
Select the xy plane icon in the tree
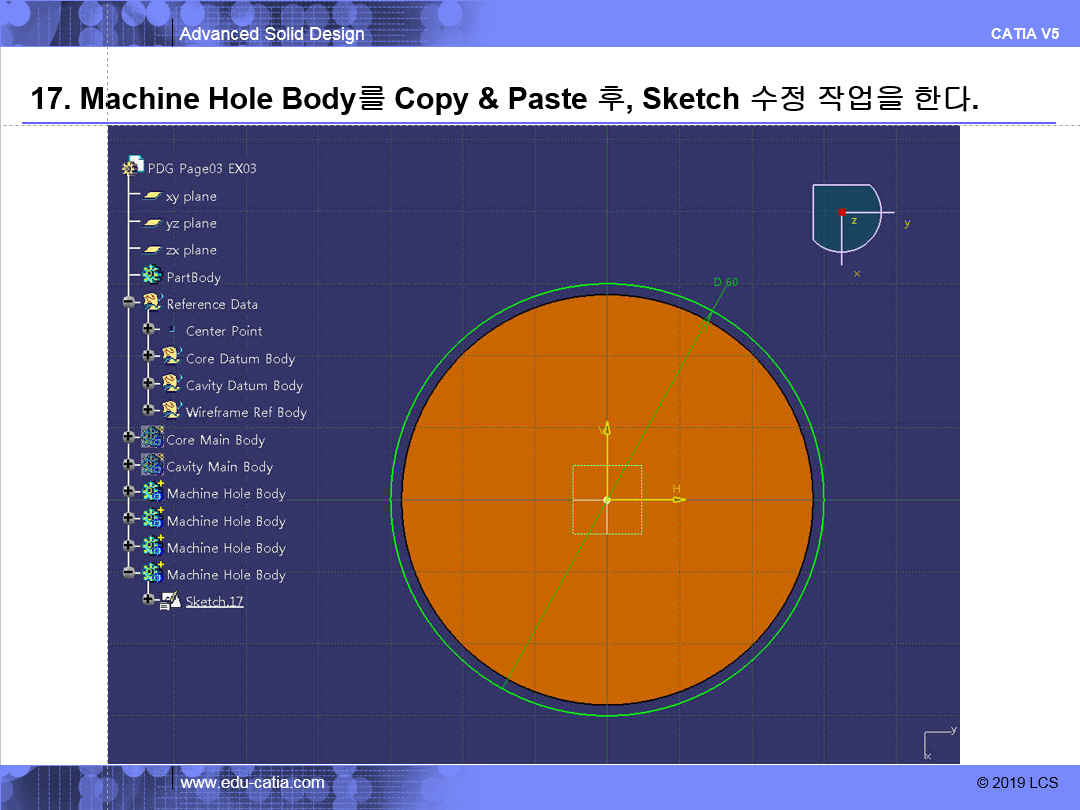(153, 196)
